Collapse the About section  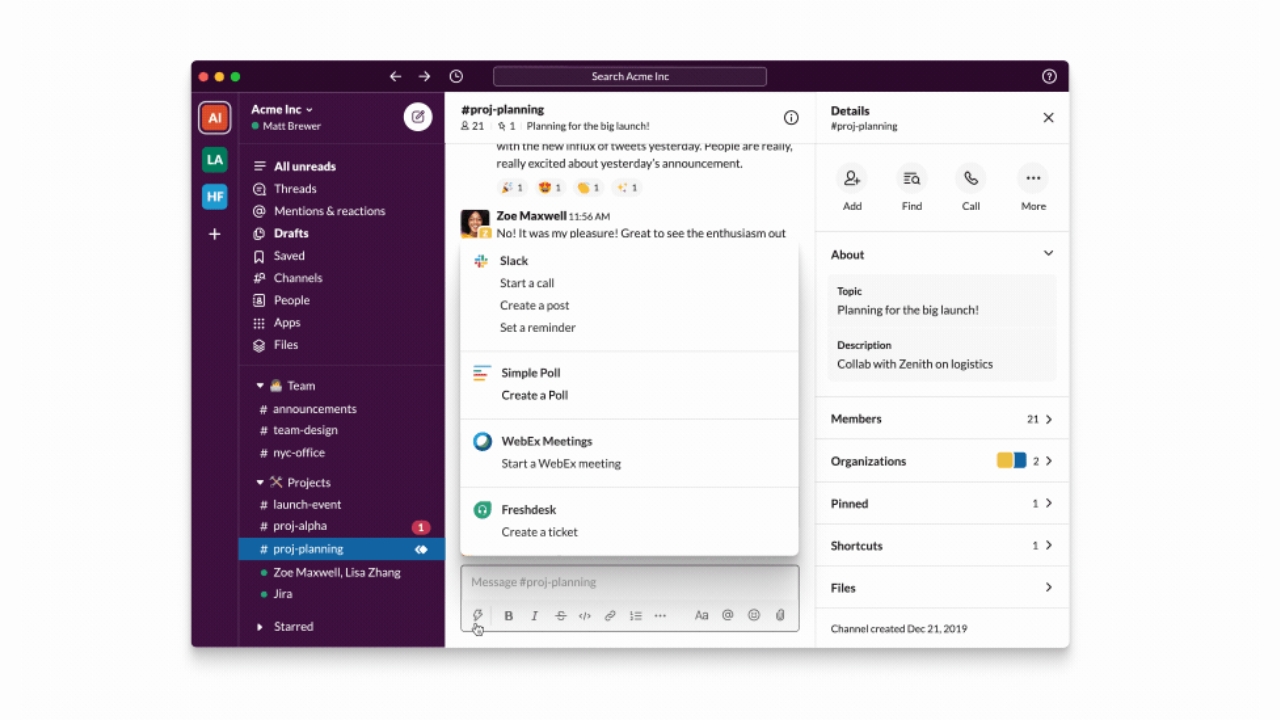coord(1048,254)
